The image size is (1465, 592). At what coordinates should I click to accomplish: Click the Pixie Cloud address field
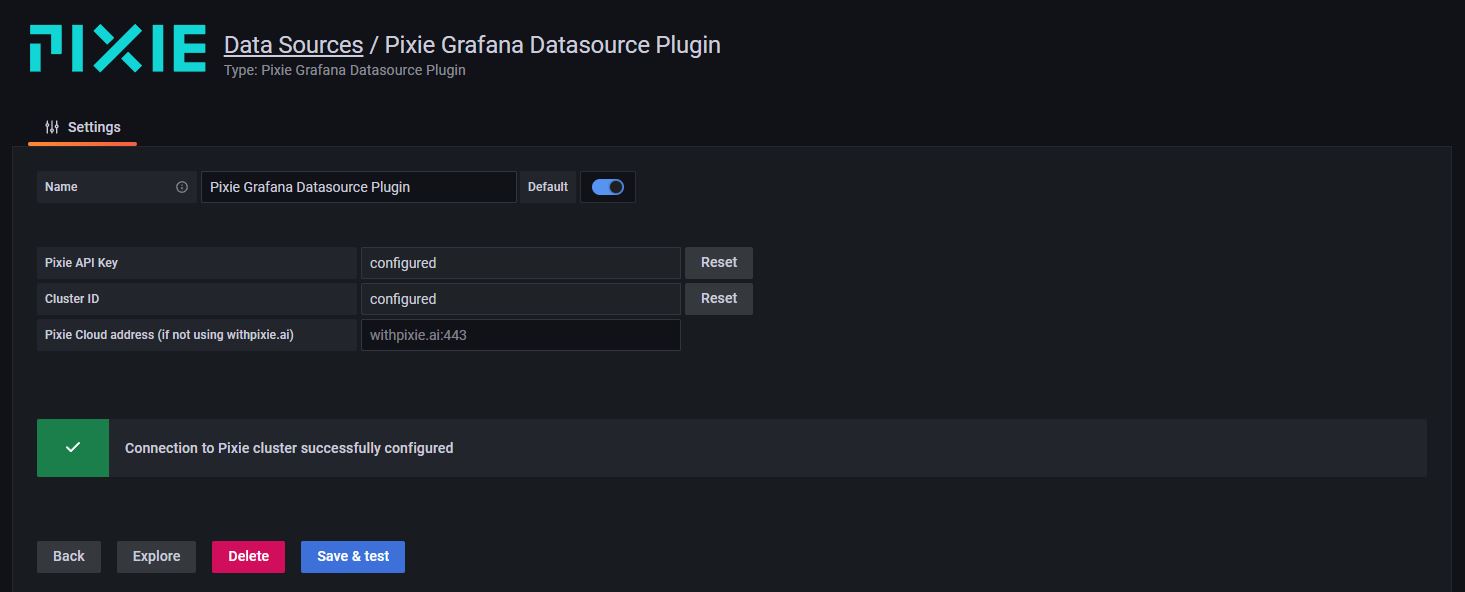point(520,335)
